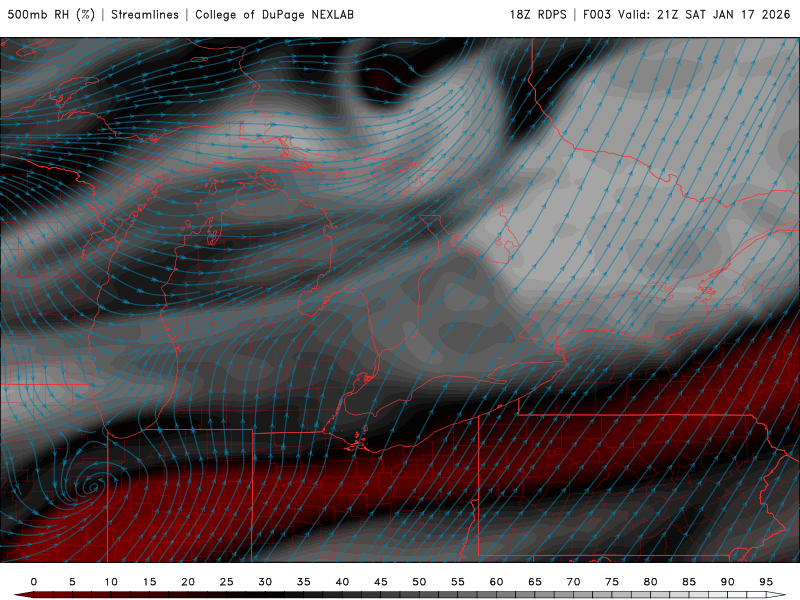
Task: Click the "500mb RH (%)" title text
Action: (51, 14)
